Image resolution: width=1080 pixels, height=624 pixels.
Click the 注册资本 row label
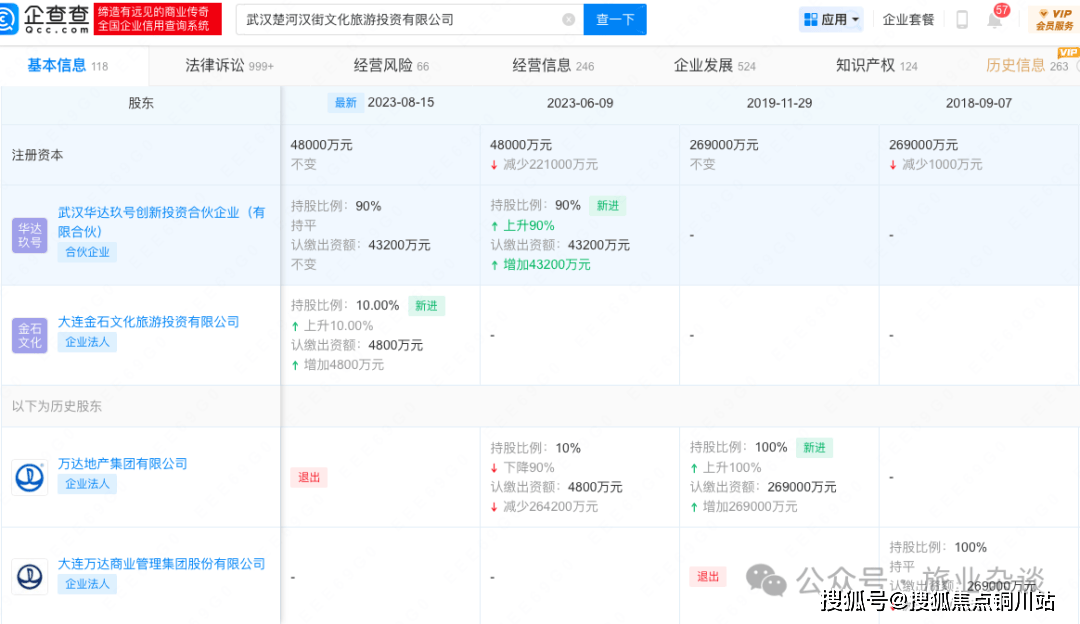tap(37, 156)
